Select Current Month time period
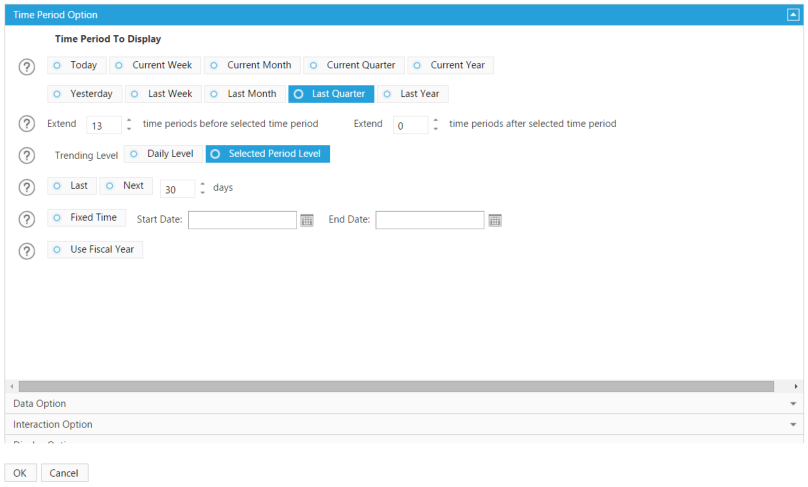Viewport: 808px width, 487px height. (x=252, y=65)
